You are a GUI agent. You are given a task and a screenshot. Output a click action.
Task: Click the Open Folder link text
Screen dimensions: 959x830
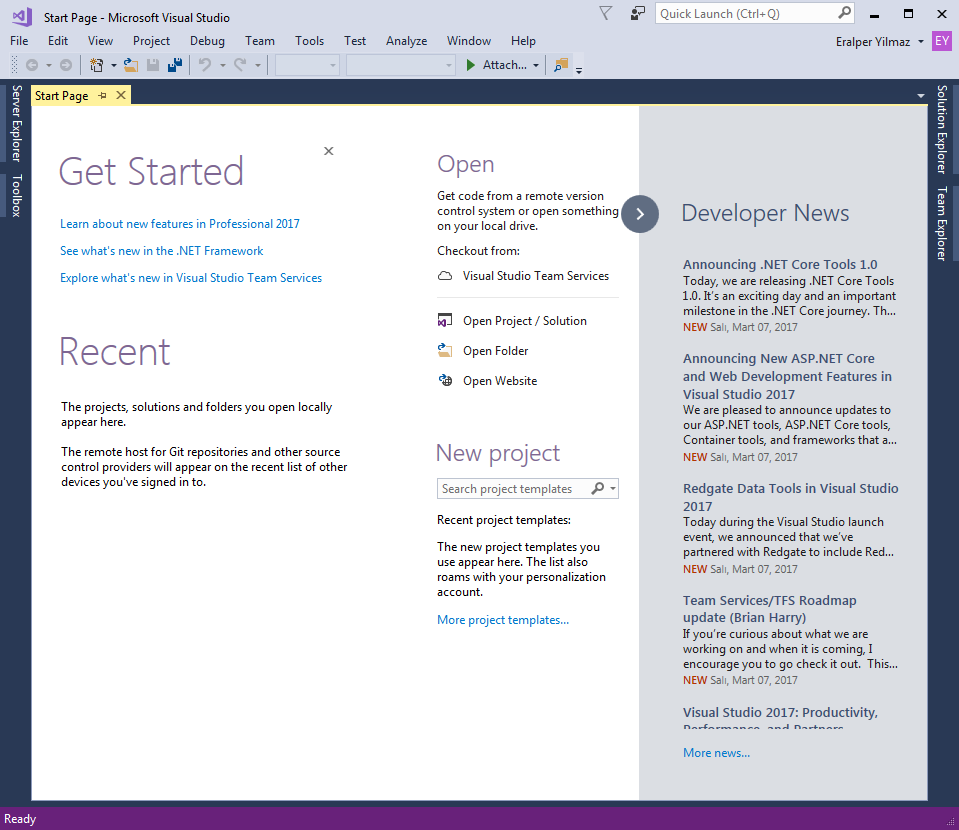point(495,350)
